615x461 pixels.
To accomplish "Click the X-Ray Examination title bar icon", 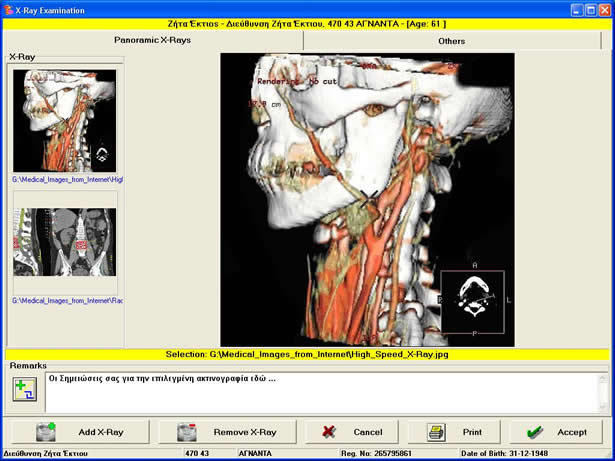I will click(9, 9).
